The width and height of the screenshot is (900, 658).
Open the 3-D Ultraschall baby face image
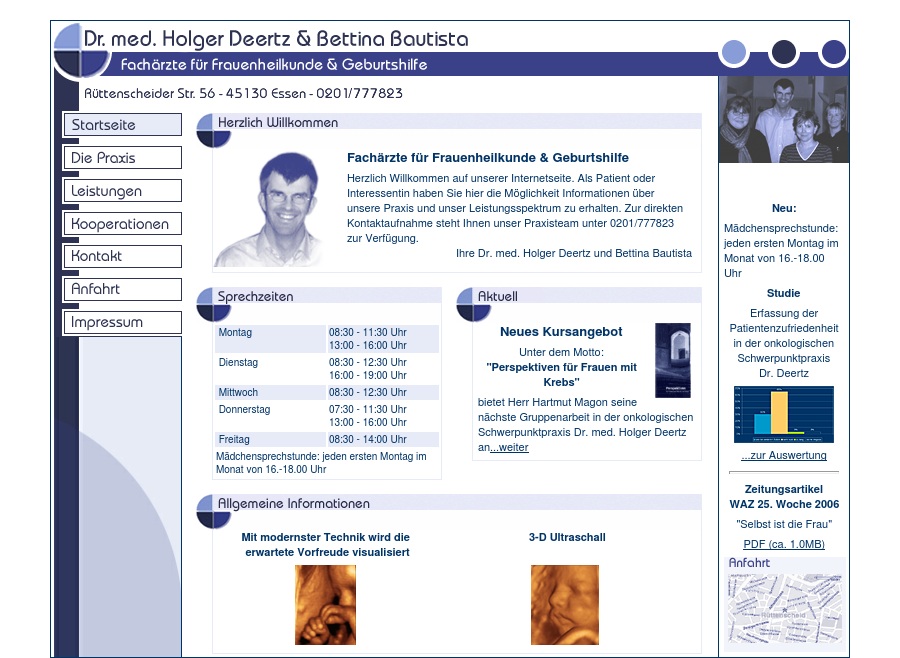tap(565, 604)
